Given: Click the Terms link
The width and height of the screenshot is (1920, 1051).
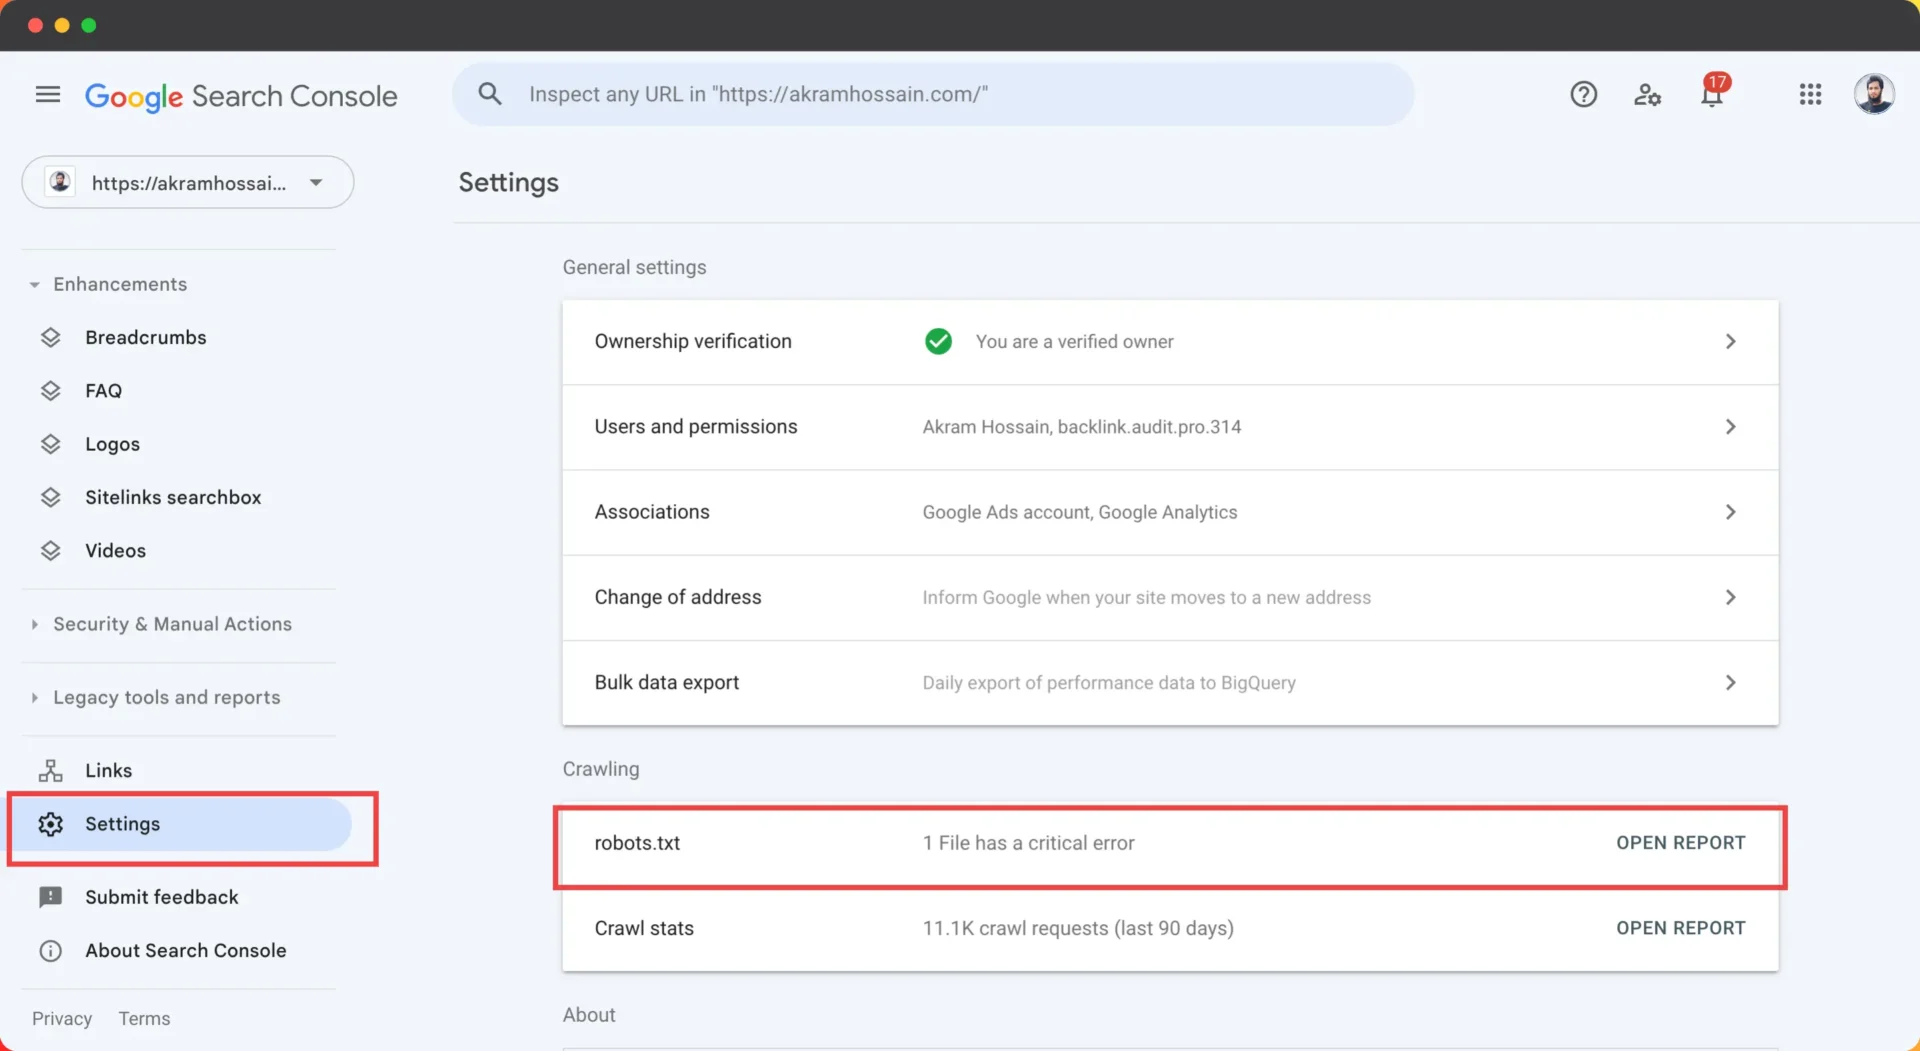Looking at the screenshot, I should coord(145,1018).
